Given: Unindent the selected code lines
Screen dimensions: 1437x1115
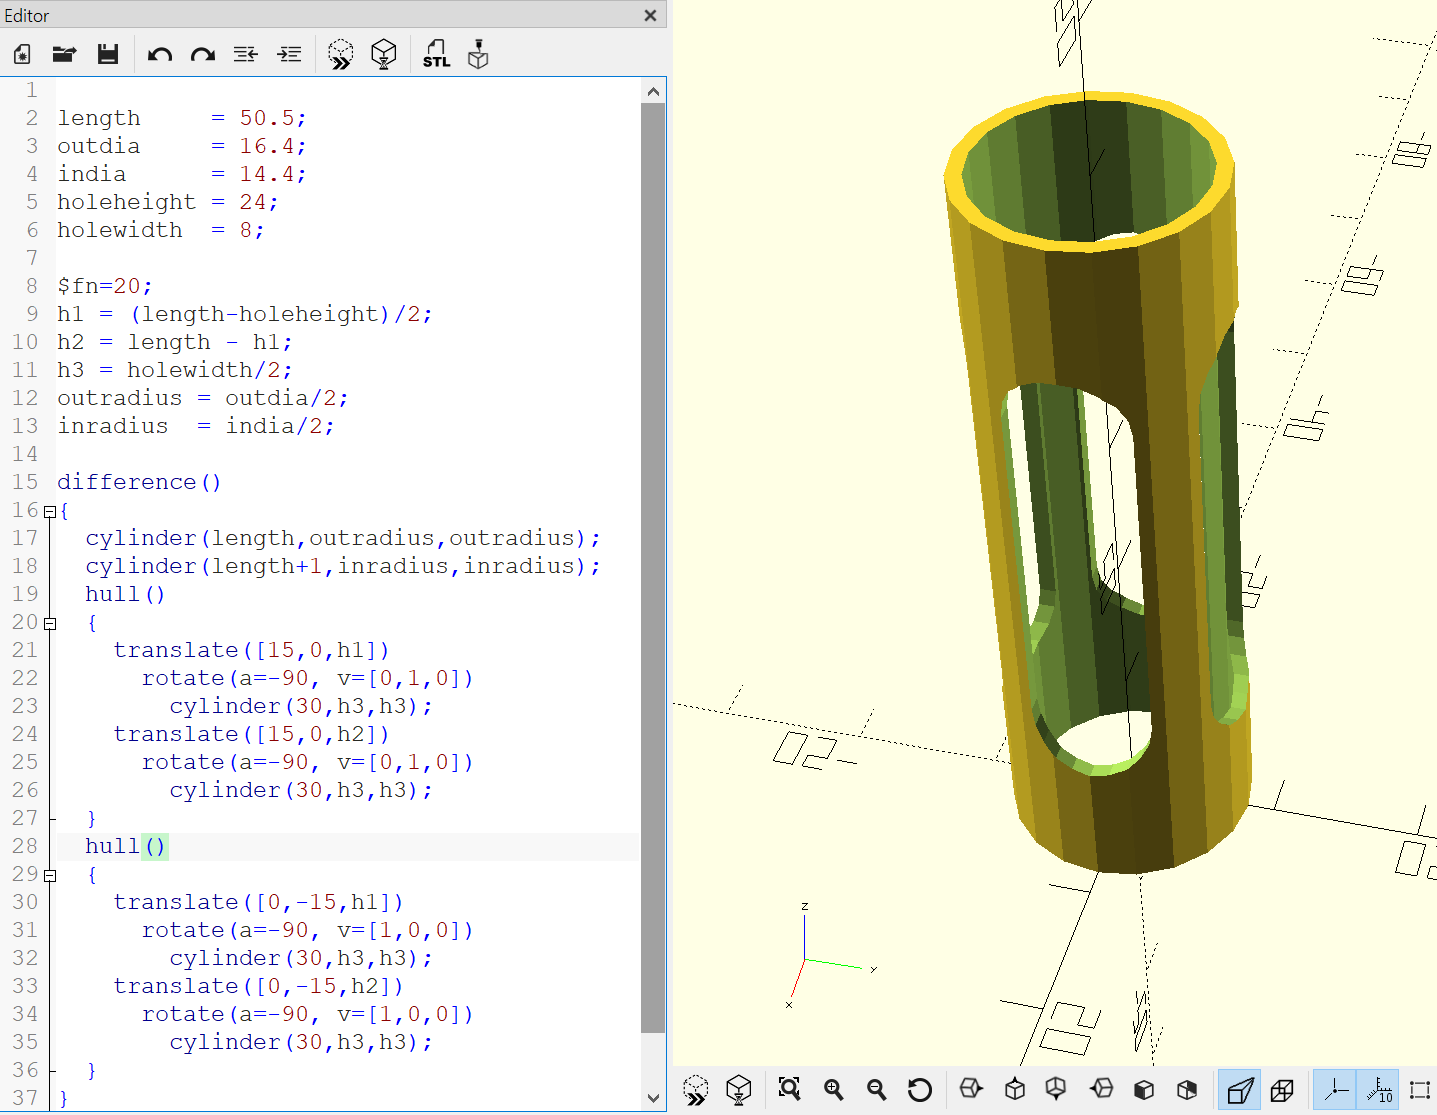Looking at the screenshot, I should point(246,54).
